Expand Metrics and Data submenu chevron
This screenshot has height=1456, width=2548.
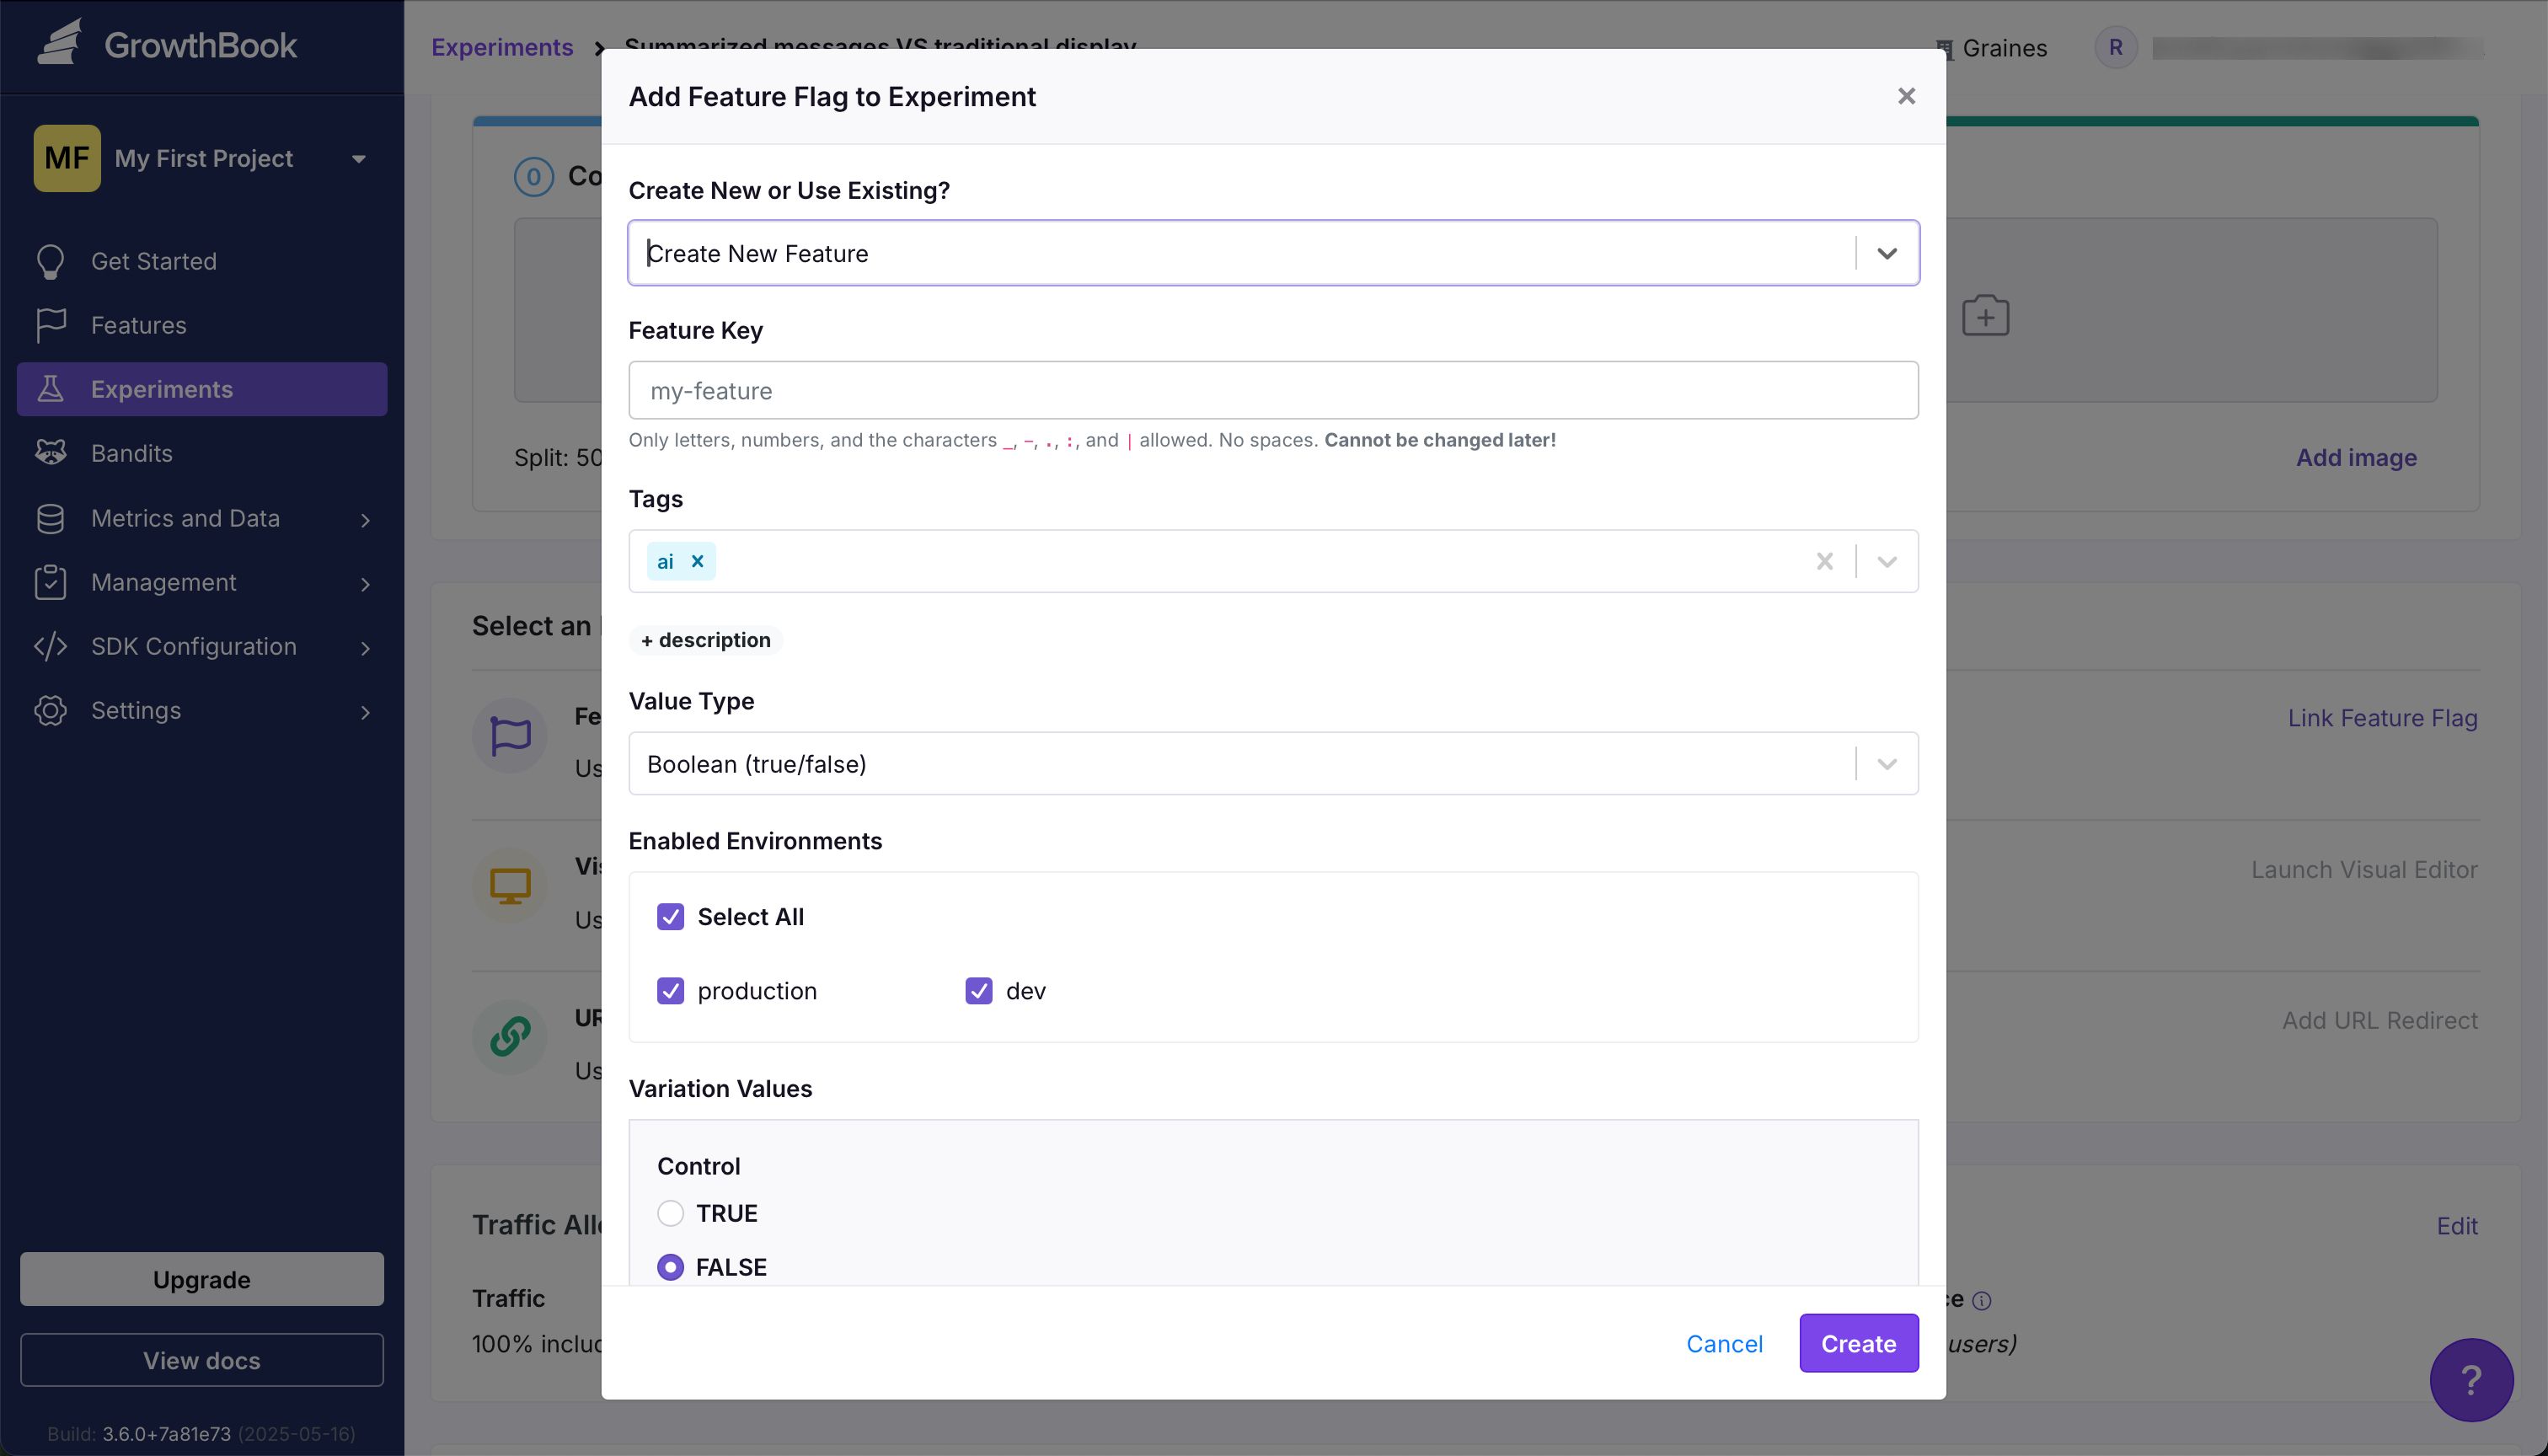(365, 519)
